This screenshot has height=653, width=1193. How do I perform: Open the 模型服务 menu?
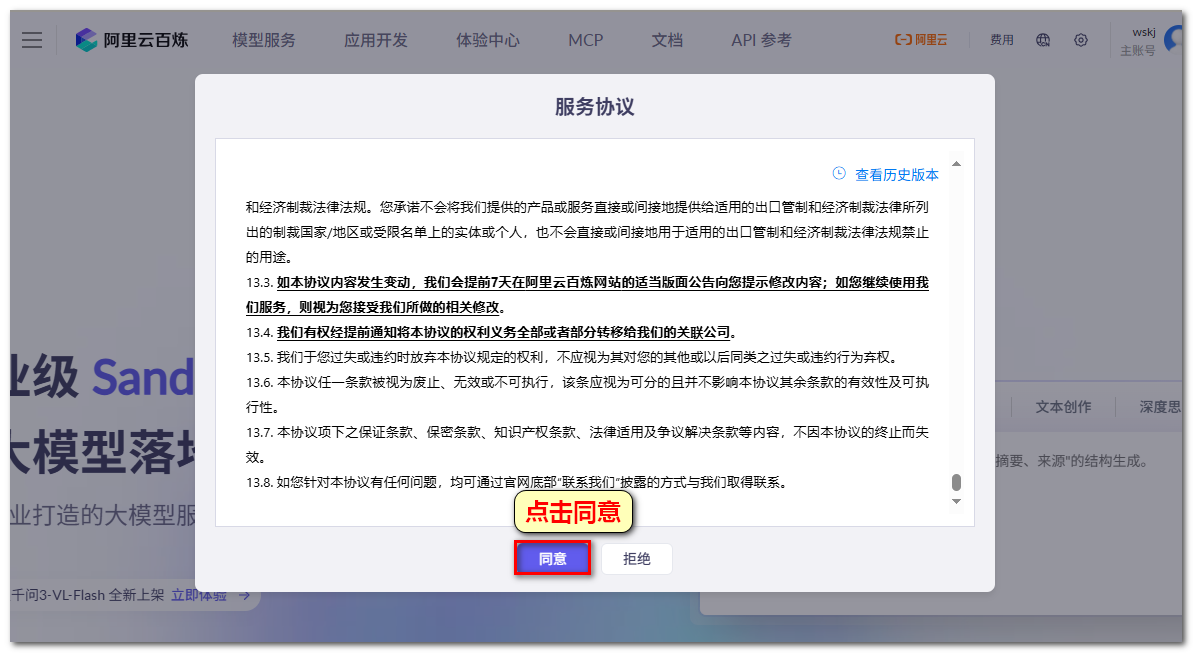click(264, 40)
